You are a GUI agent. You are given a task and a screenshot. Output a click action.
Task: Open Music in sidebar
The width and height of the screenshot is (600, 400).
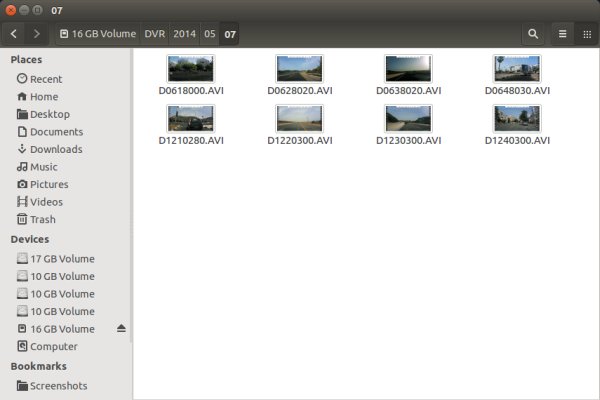coord(44,167)
